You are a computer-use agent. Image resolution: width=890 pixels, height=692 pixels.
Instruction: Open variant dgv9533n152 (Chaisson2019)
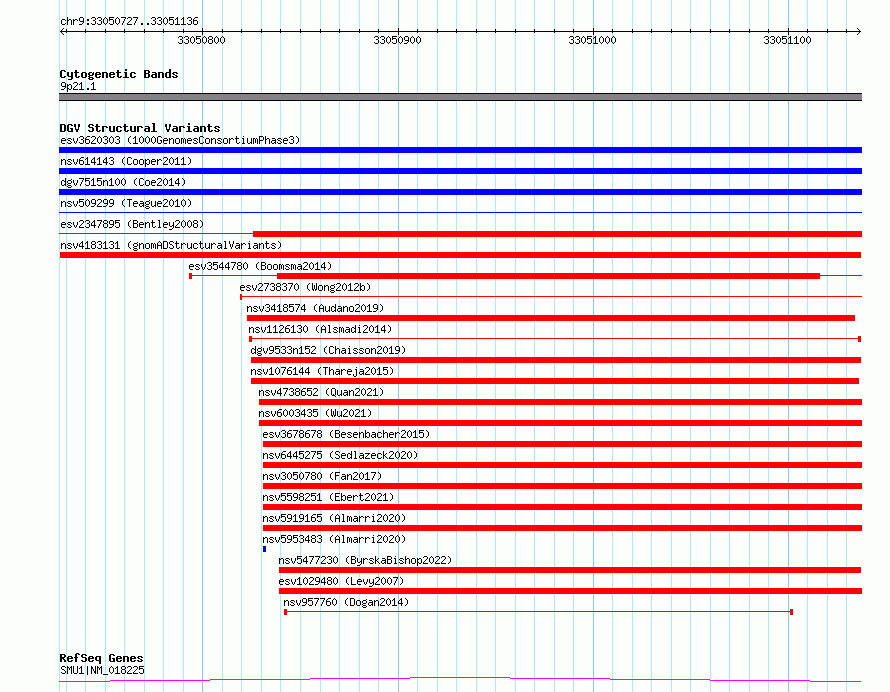328,350
